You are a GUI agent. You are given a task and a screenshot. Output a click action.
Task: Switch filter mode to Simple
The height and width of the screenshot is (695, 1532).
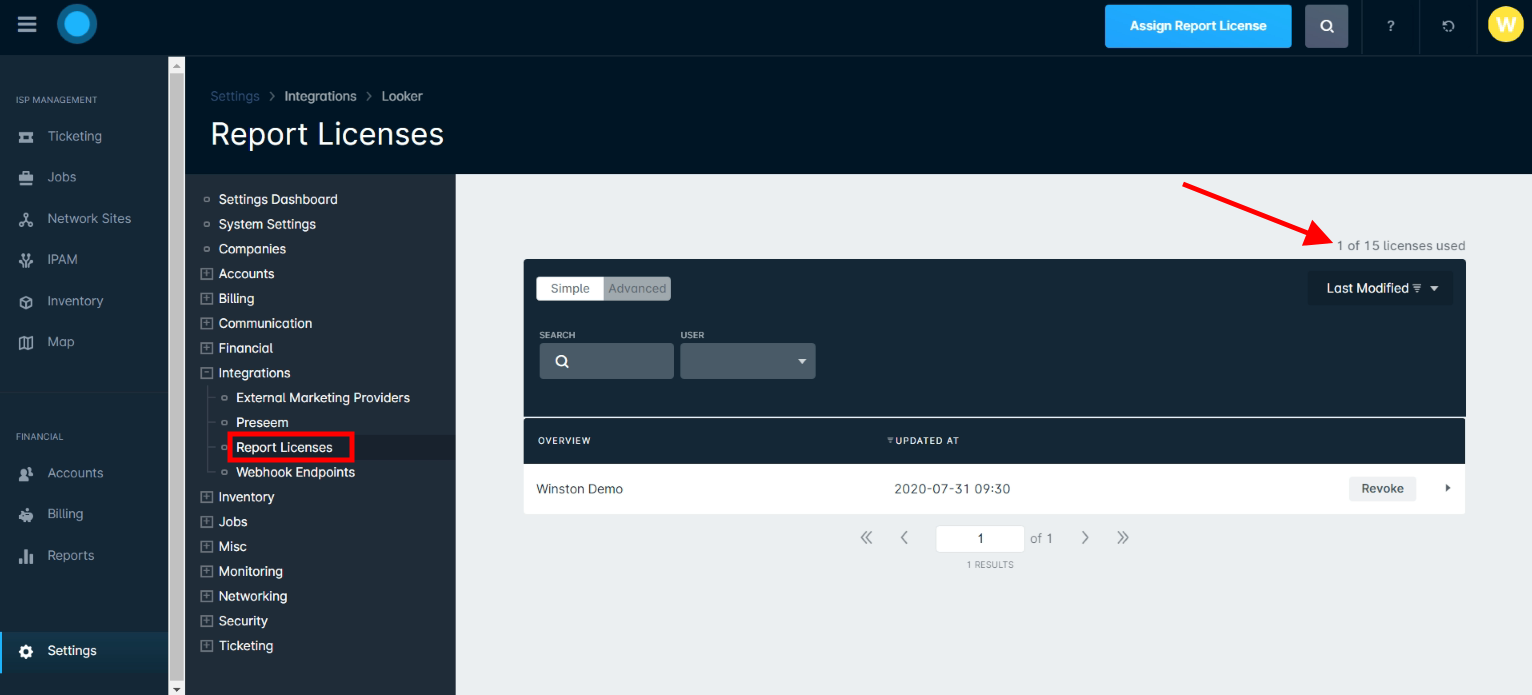[x=570, y=288]
